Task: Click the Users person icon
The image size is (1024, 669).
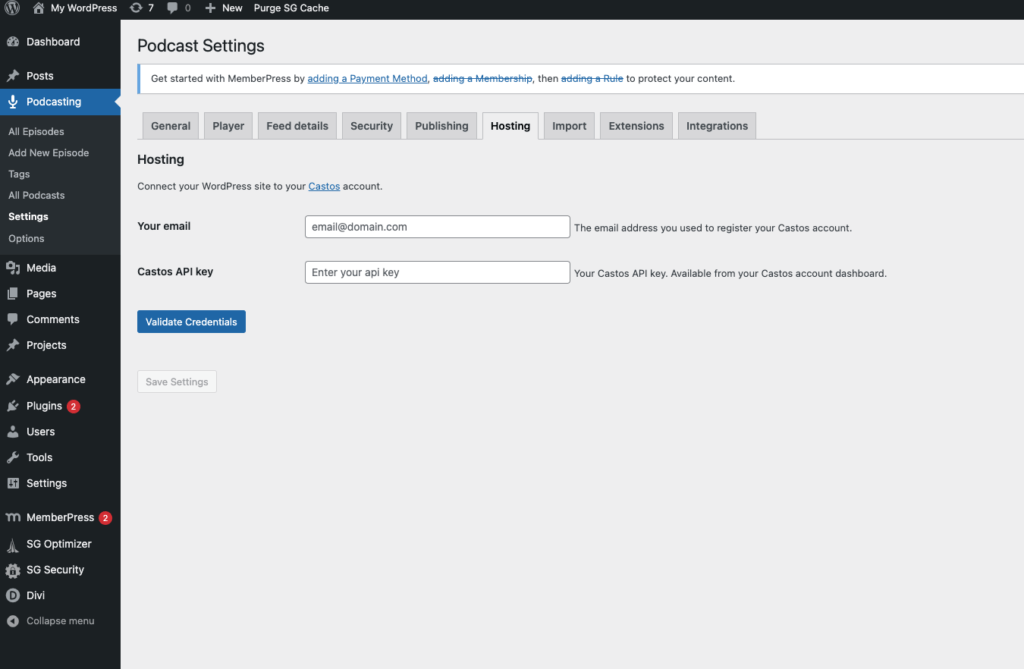Action: [13, 432]
